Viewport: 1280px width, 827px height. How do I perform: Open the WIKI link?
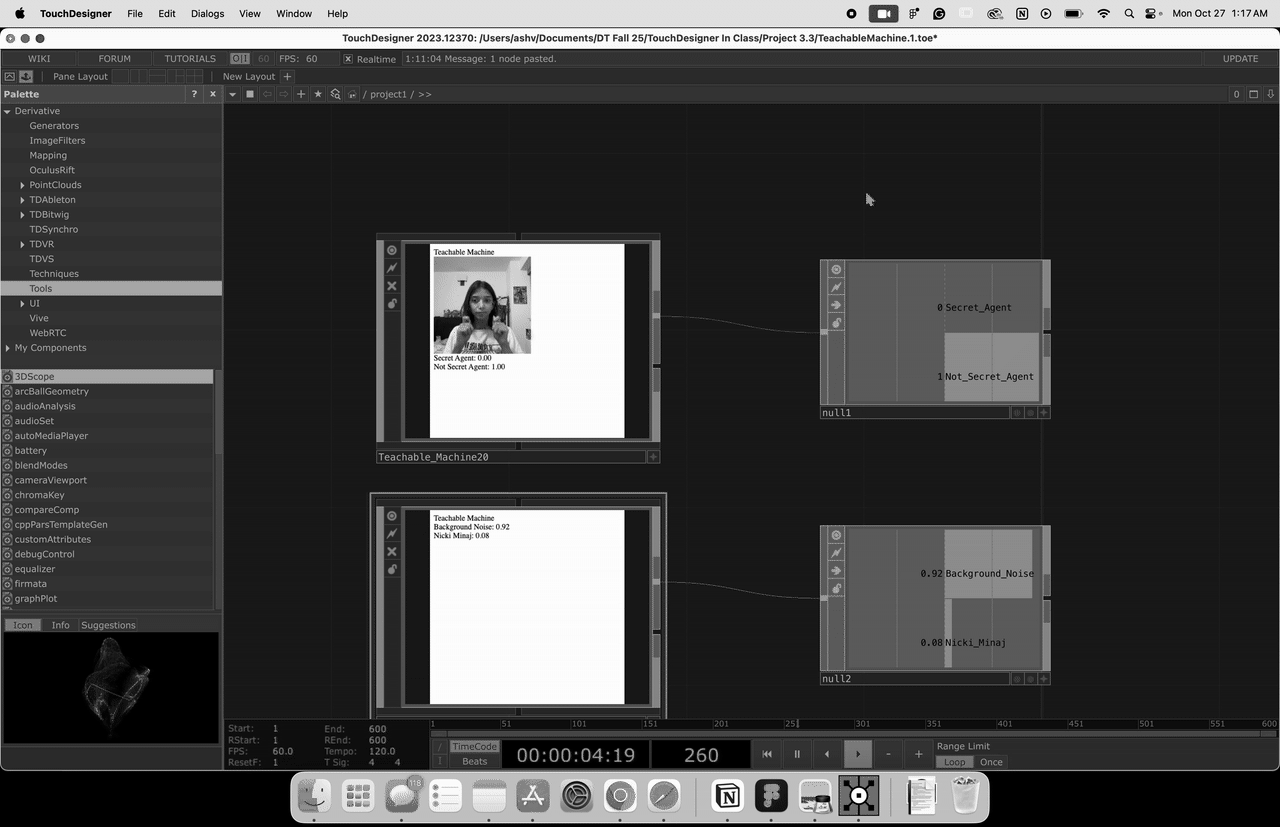click(39, 59)
